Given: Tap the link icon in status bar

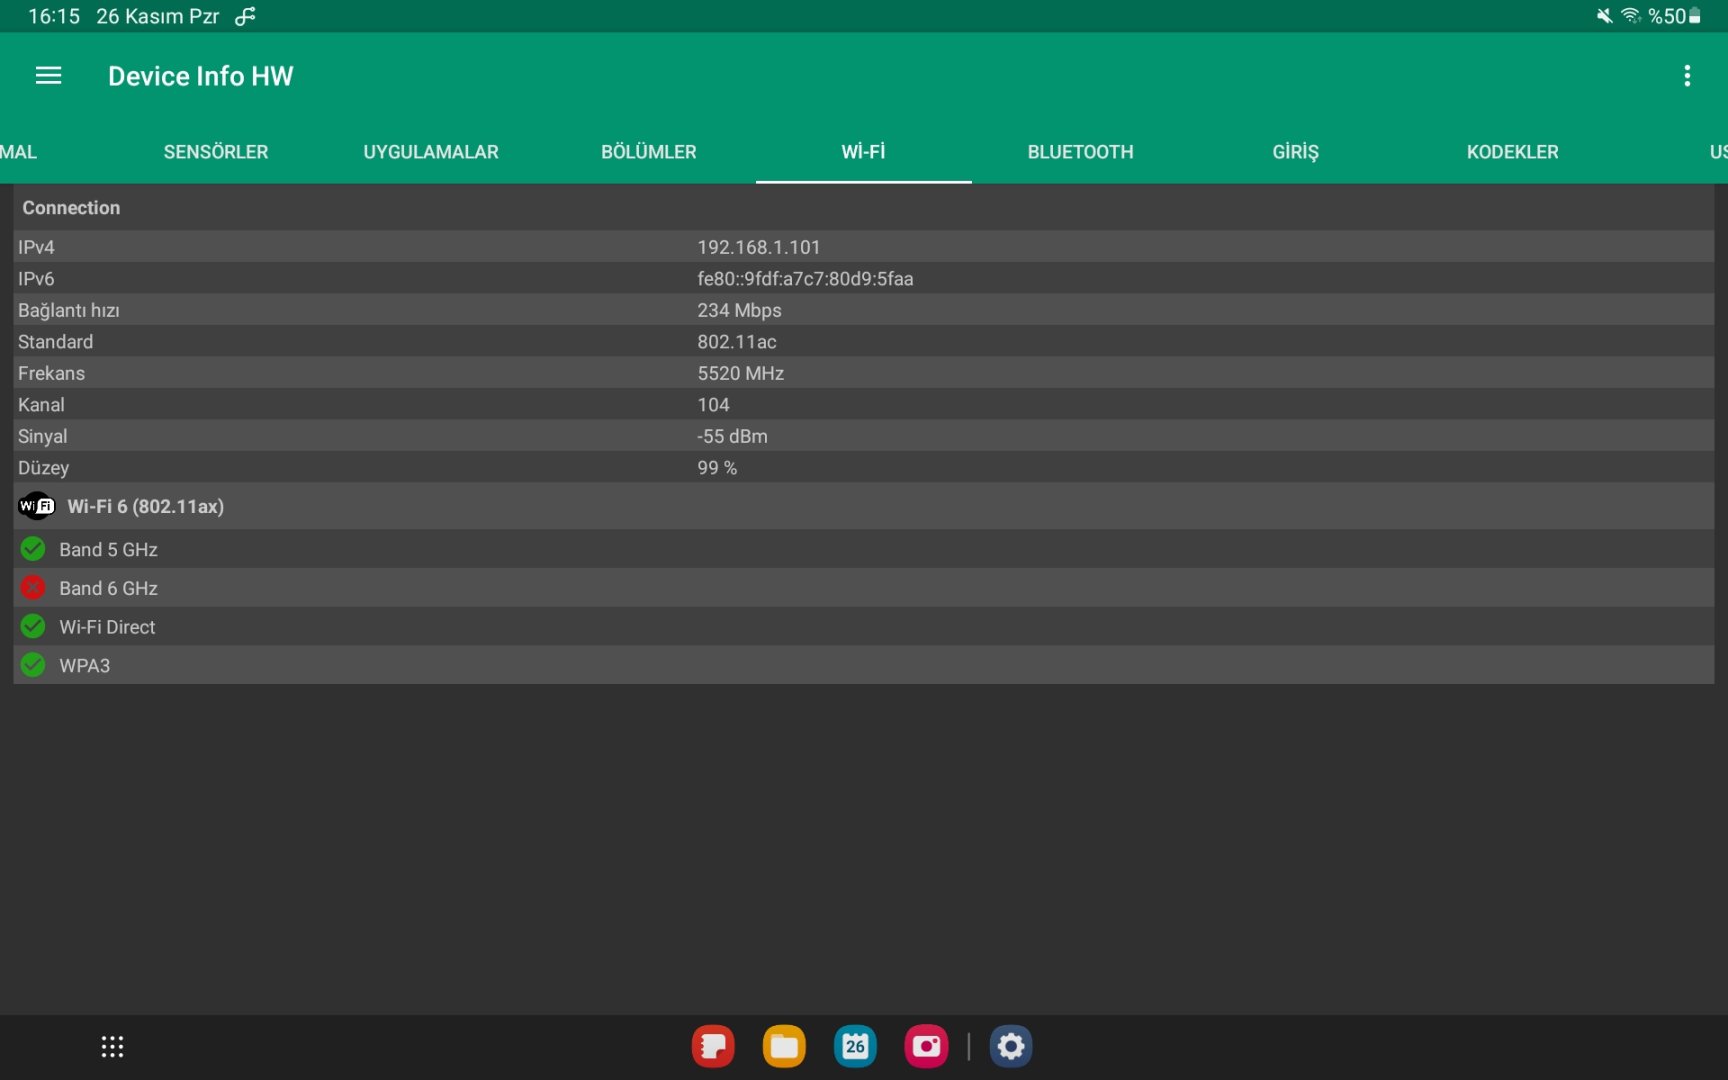Looking at the screenshot, I should coord(245,16).
